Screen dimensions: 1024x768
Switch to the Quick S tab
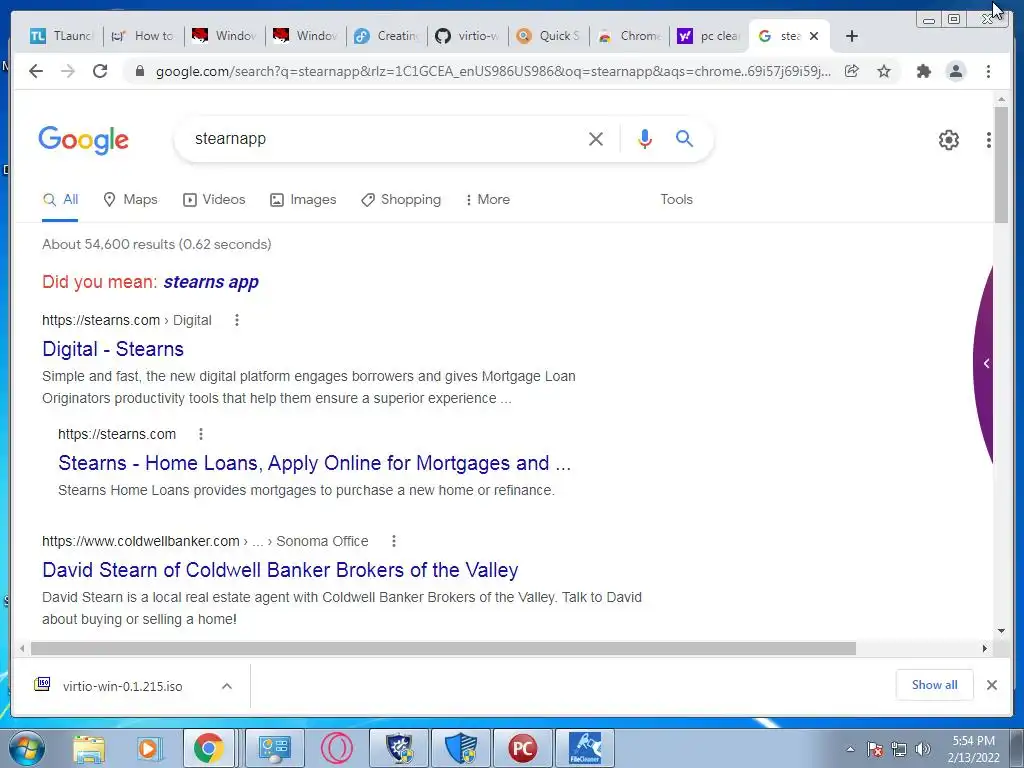(x=549, y=36)
